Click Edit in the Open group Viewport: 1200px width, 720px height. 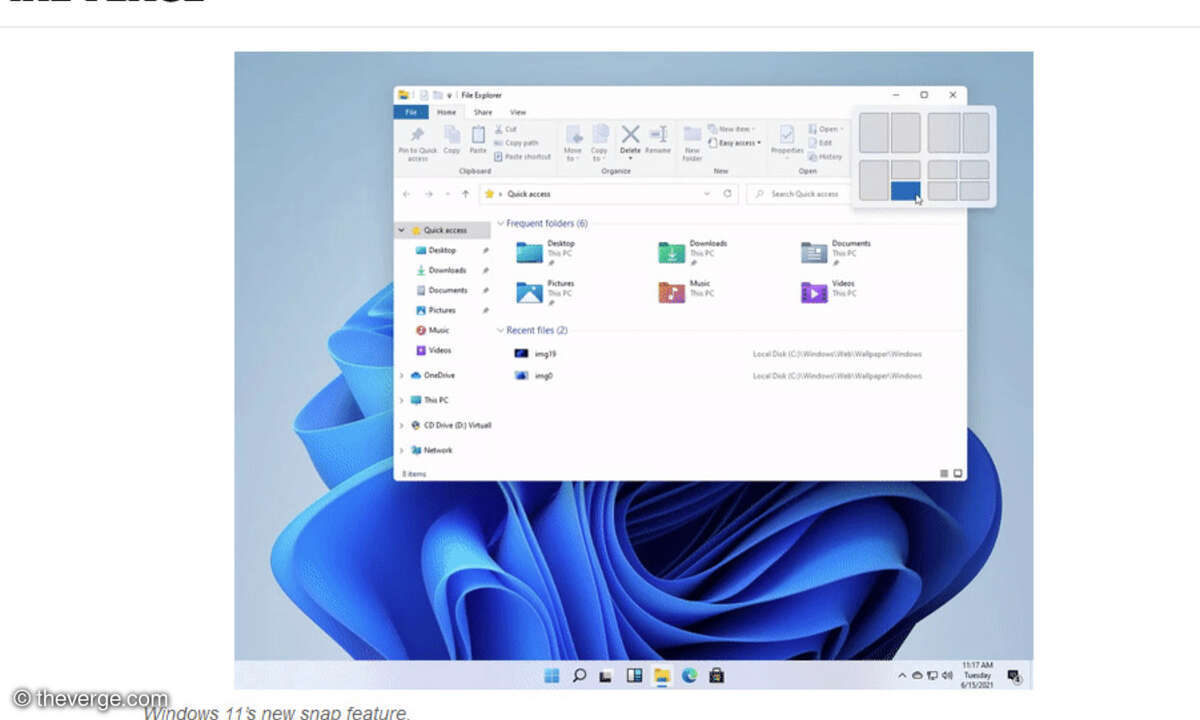coord(821,143)
